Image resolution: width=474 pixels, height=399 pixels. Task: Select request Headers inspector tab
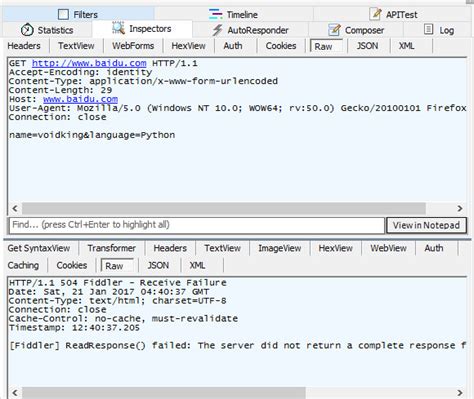pyautogui.click(x=24, y=46)
